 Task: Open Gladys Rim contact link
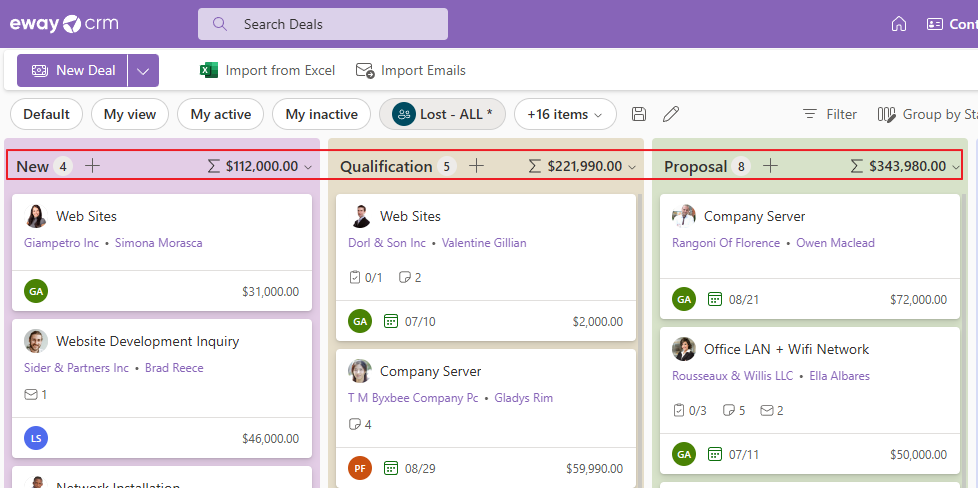pos(524,398)
